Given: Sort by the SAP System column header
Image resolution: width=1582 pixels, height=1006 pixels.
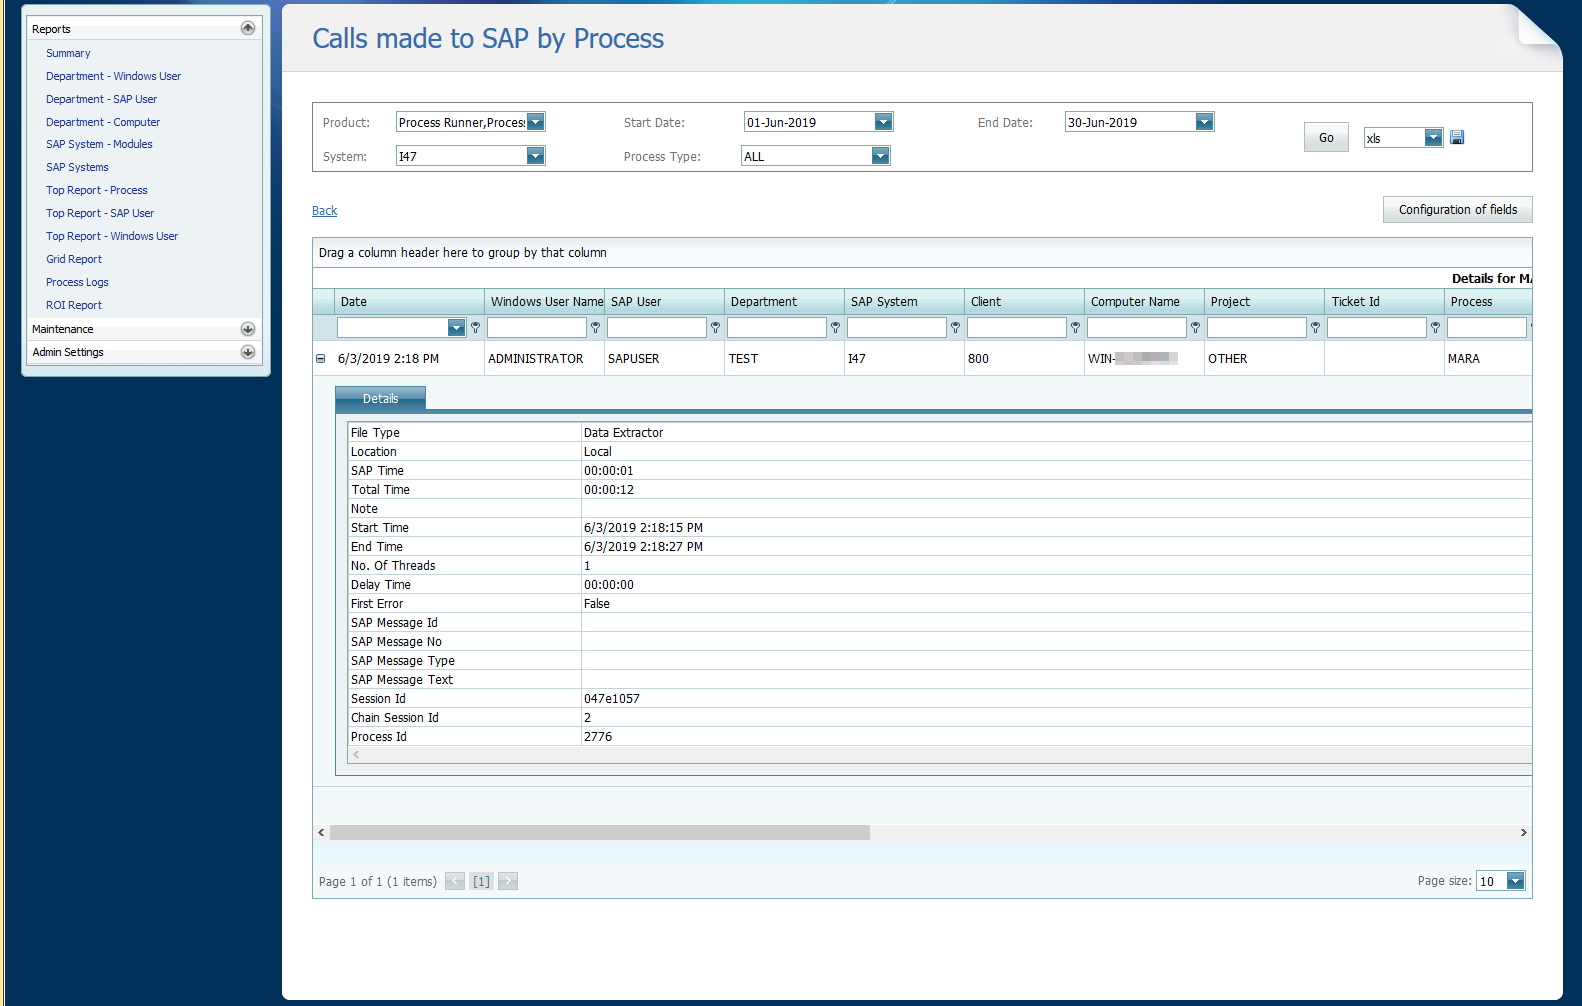Looking at the screenshot, I should click(x=904, y=301).
